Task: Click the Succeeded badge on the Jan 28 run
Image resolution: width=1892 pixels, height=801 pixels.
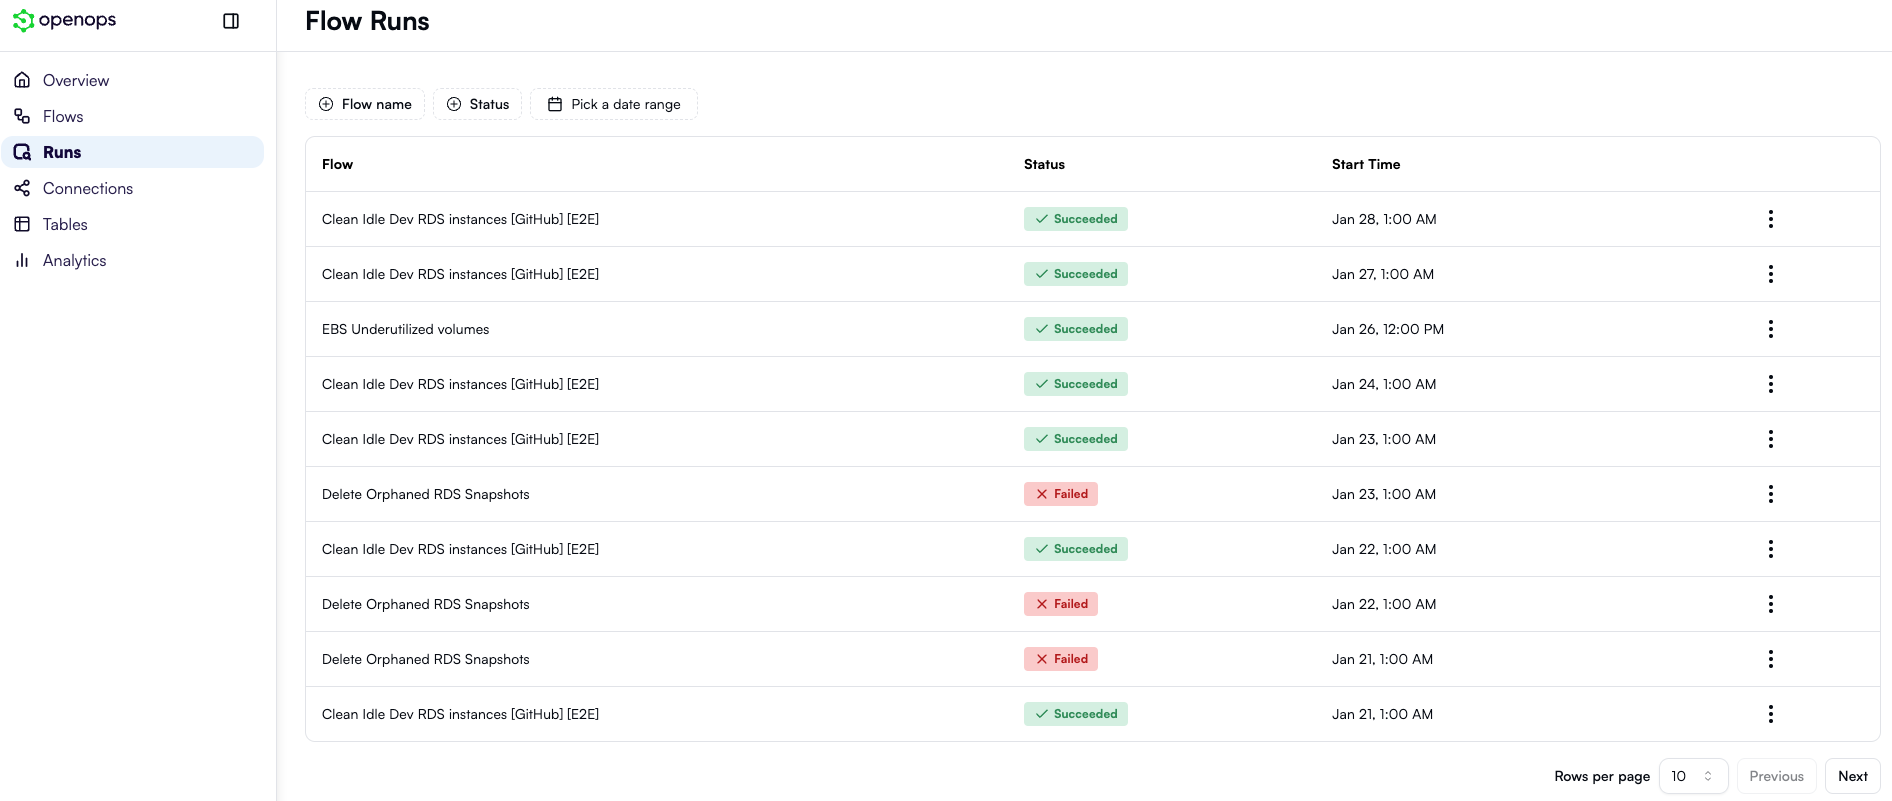Action: [1076, 219]
